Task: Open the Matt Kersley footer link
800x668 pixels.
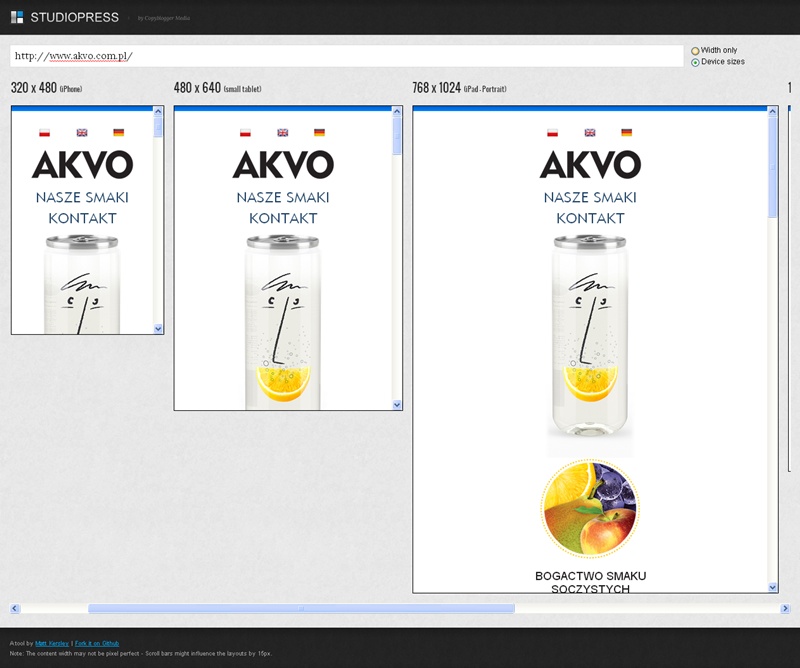Action: pyautogui.click(x=47, y=643)
